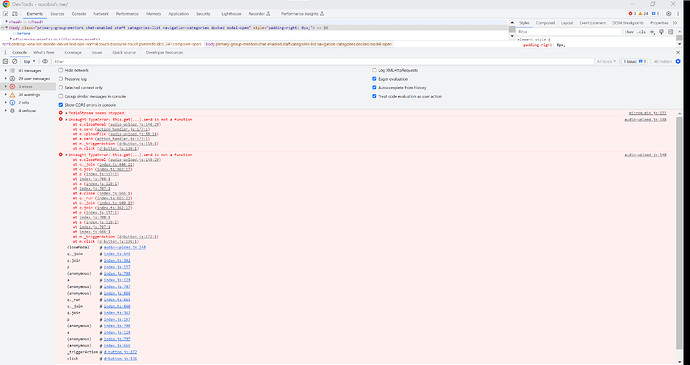Switch to the Sources panel tab

[x=57, y=14]
